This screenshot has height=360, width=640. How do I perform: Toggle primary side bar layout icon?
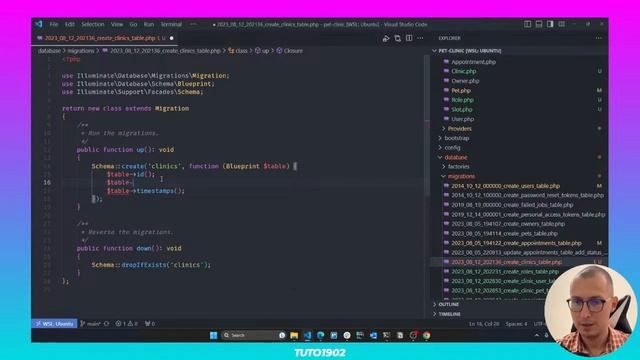[x=527, y=24]
